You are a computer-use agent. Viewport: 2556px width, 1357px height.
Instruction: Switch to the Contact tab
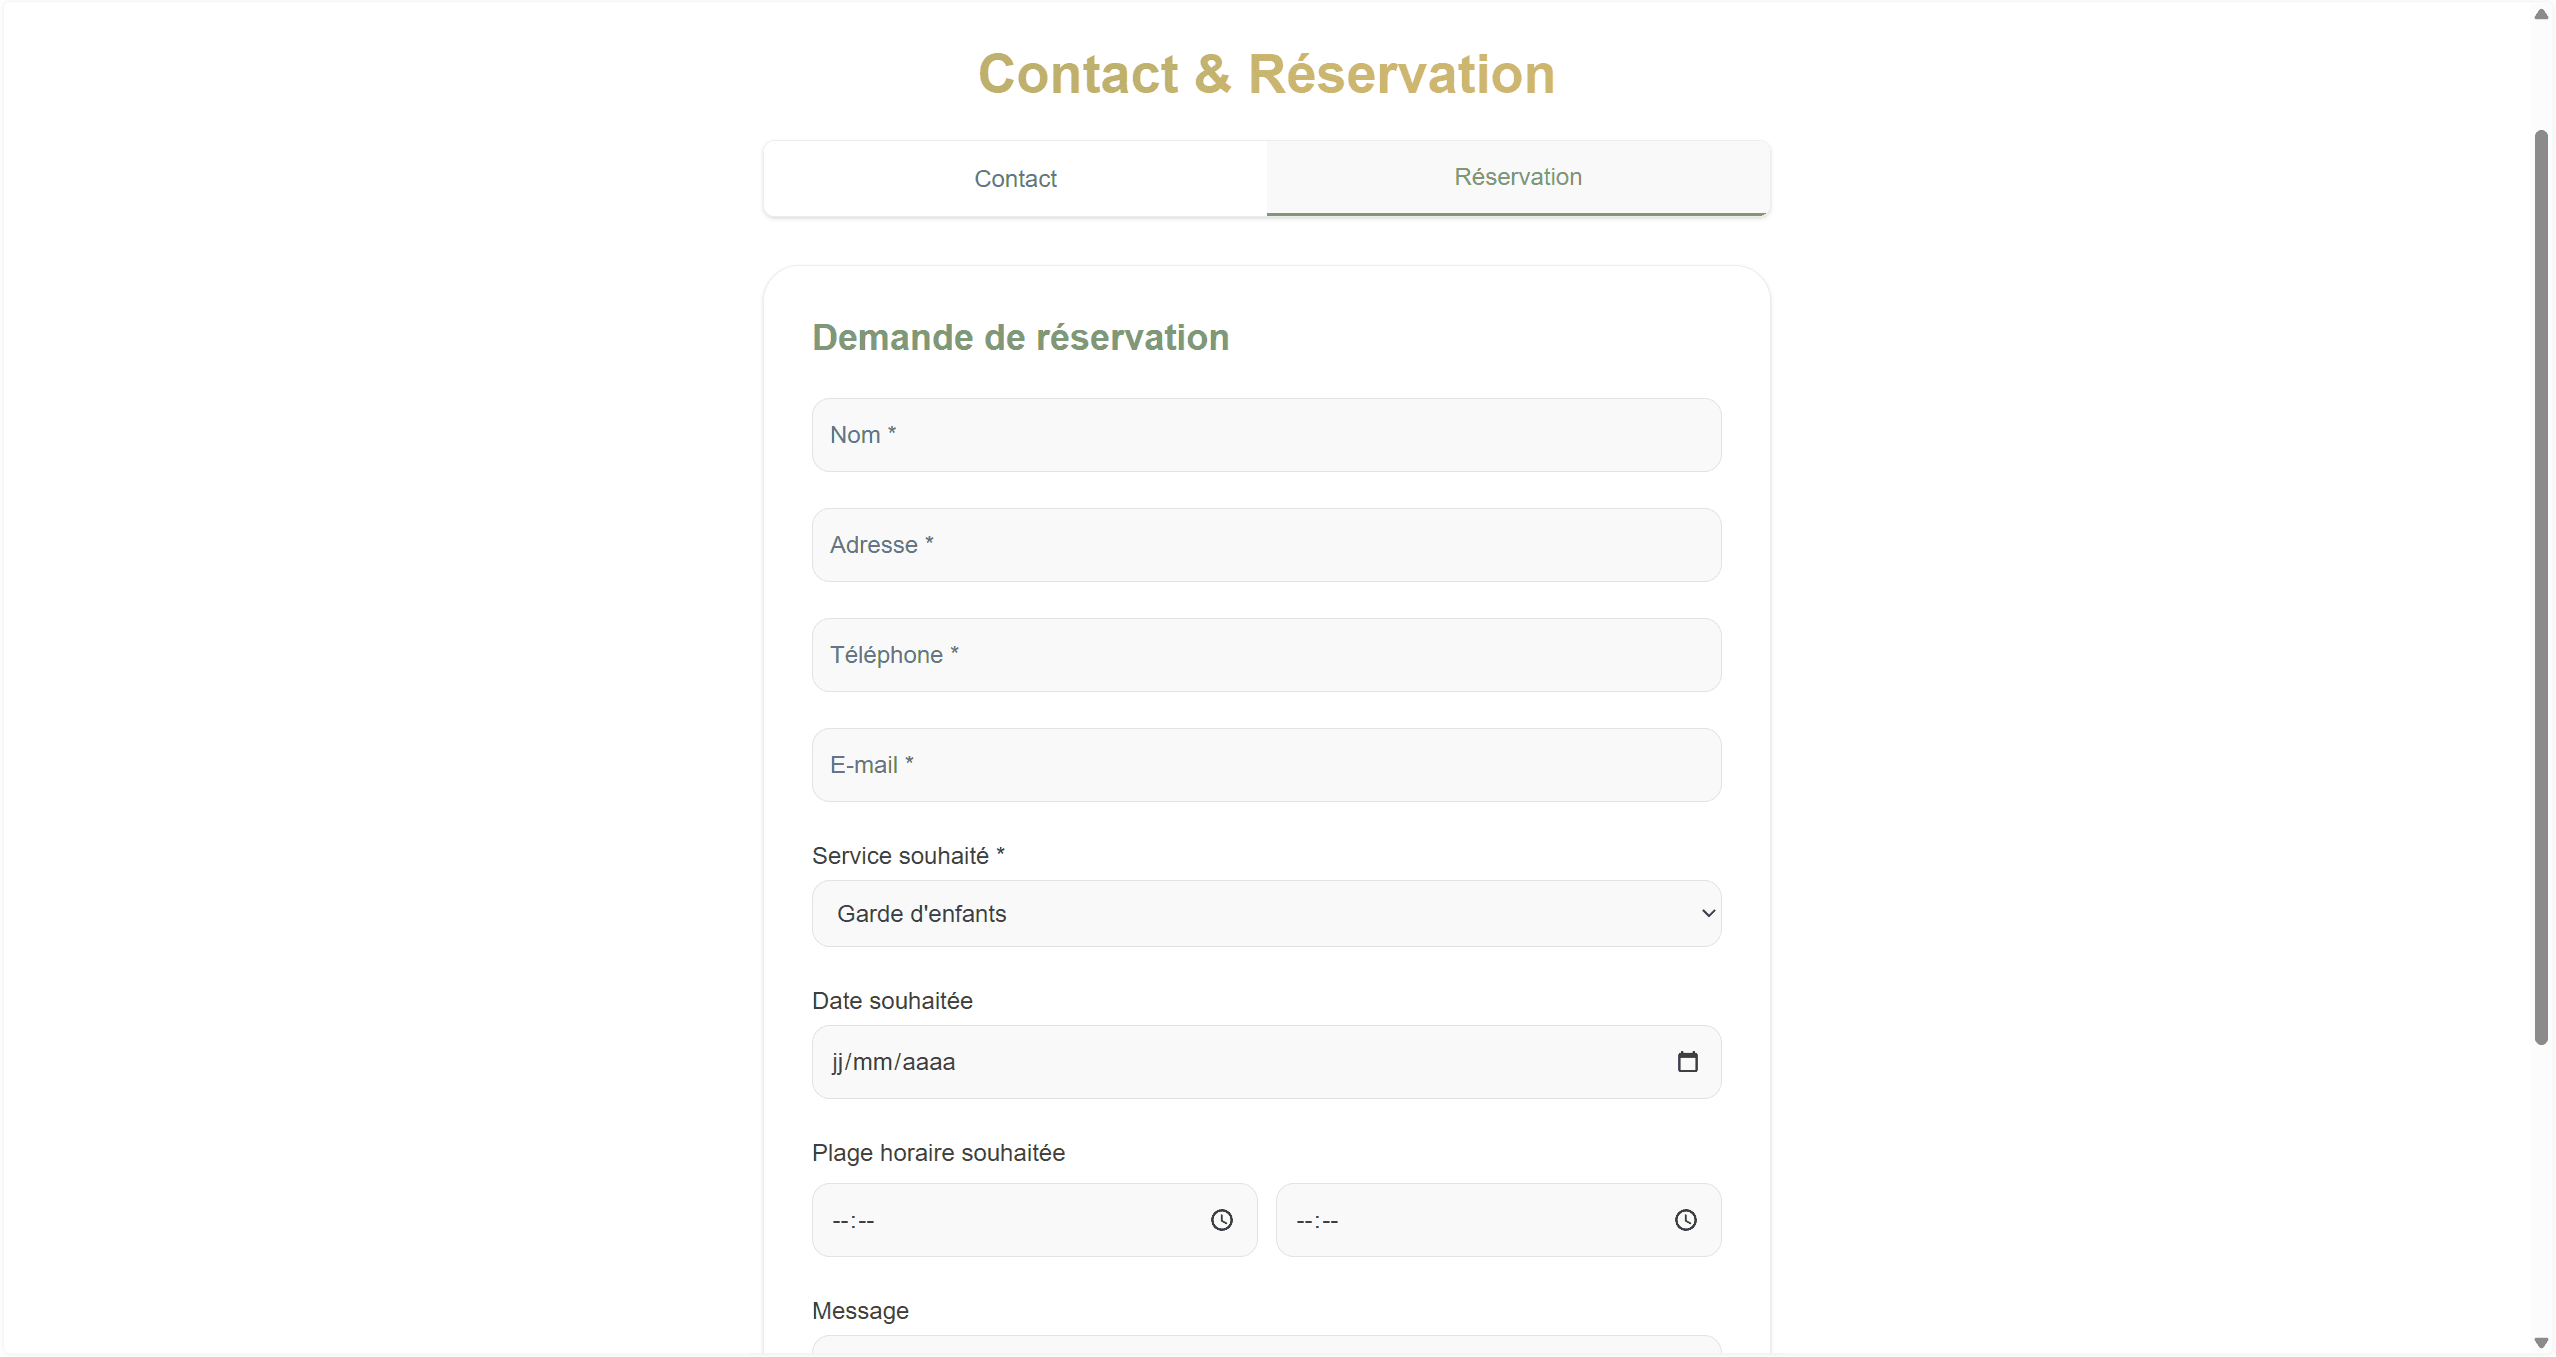(x=1015, y=179)
